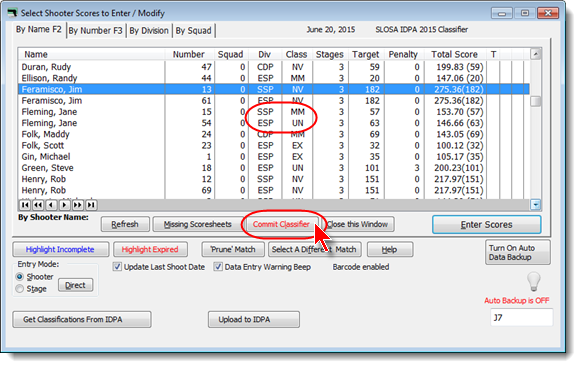581x368 pixels.
Task: Click the Target column header
Action: [x=366, y=54]
